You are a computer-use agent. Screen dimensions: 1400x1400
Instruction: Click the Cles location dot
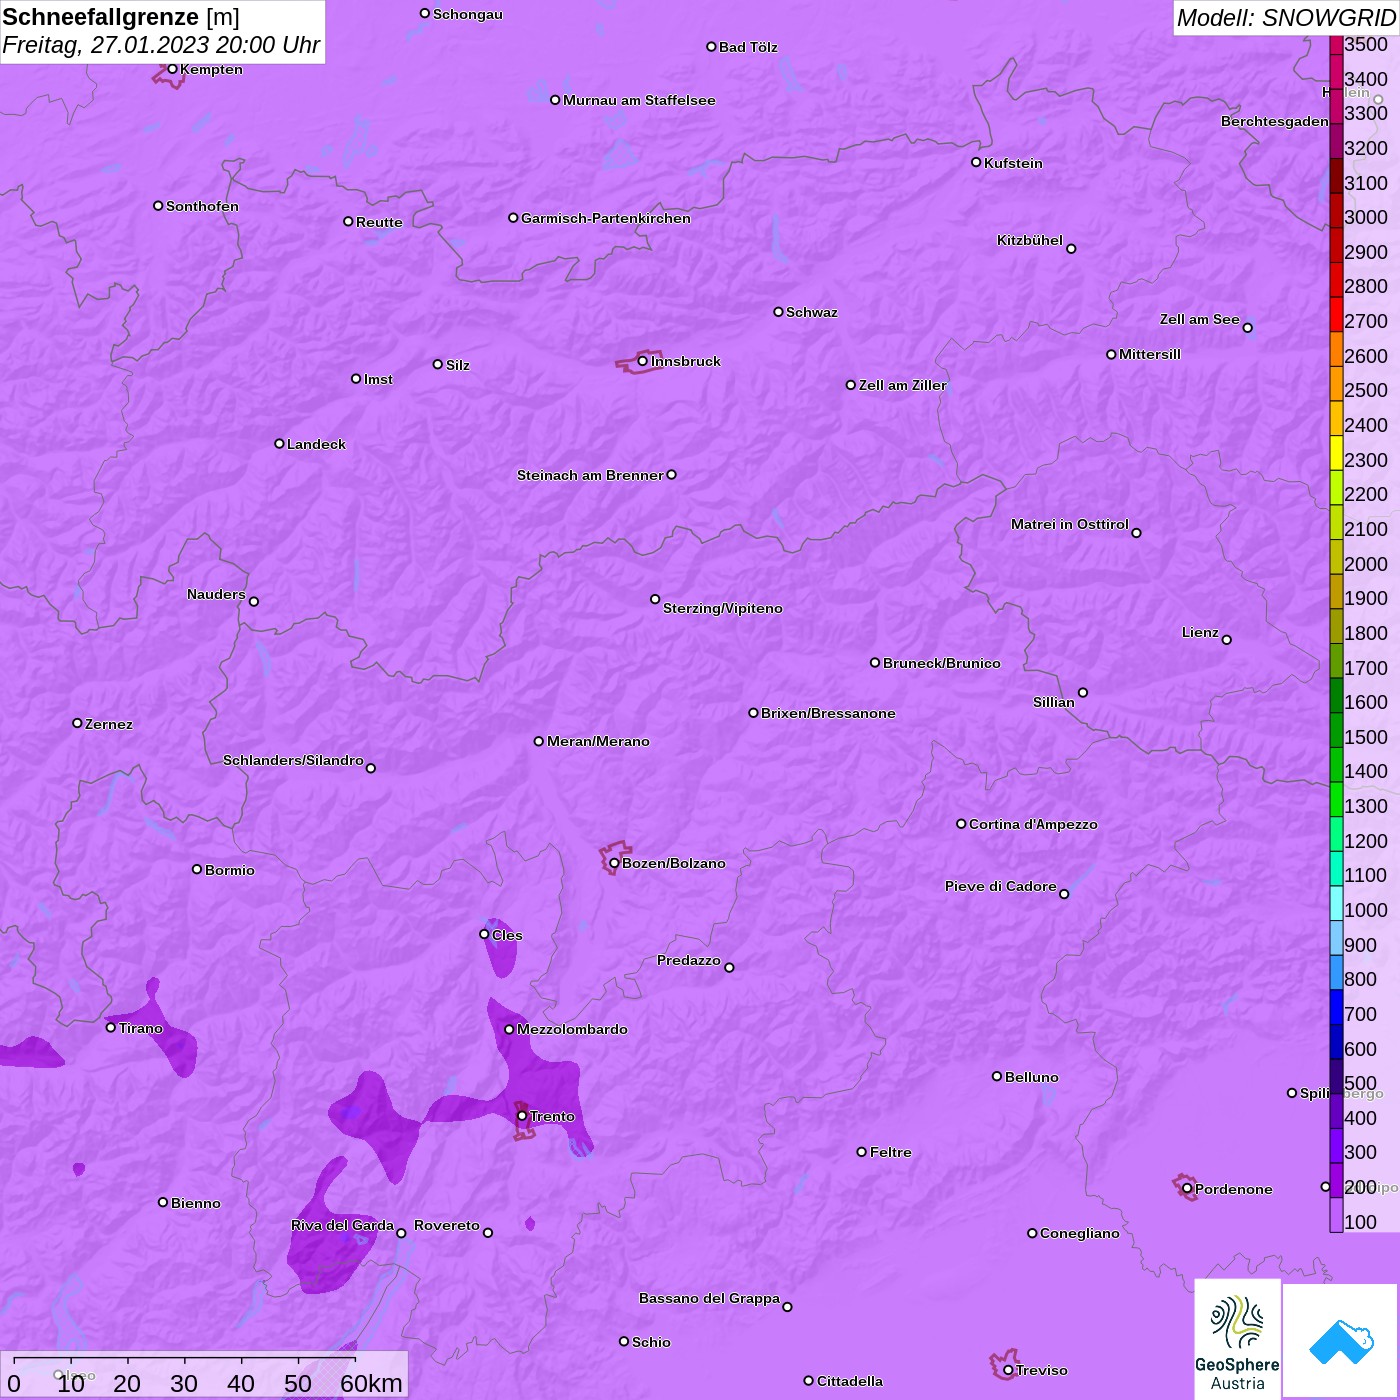pyautogui.click(x=484, y=934)
